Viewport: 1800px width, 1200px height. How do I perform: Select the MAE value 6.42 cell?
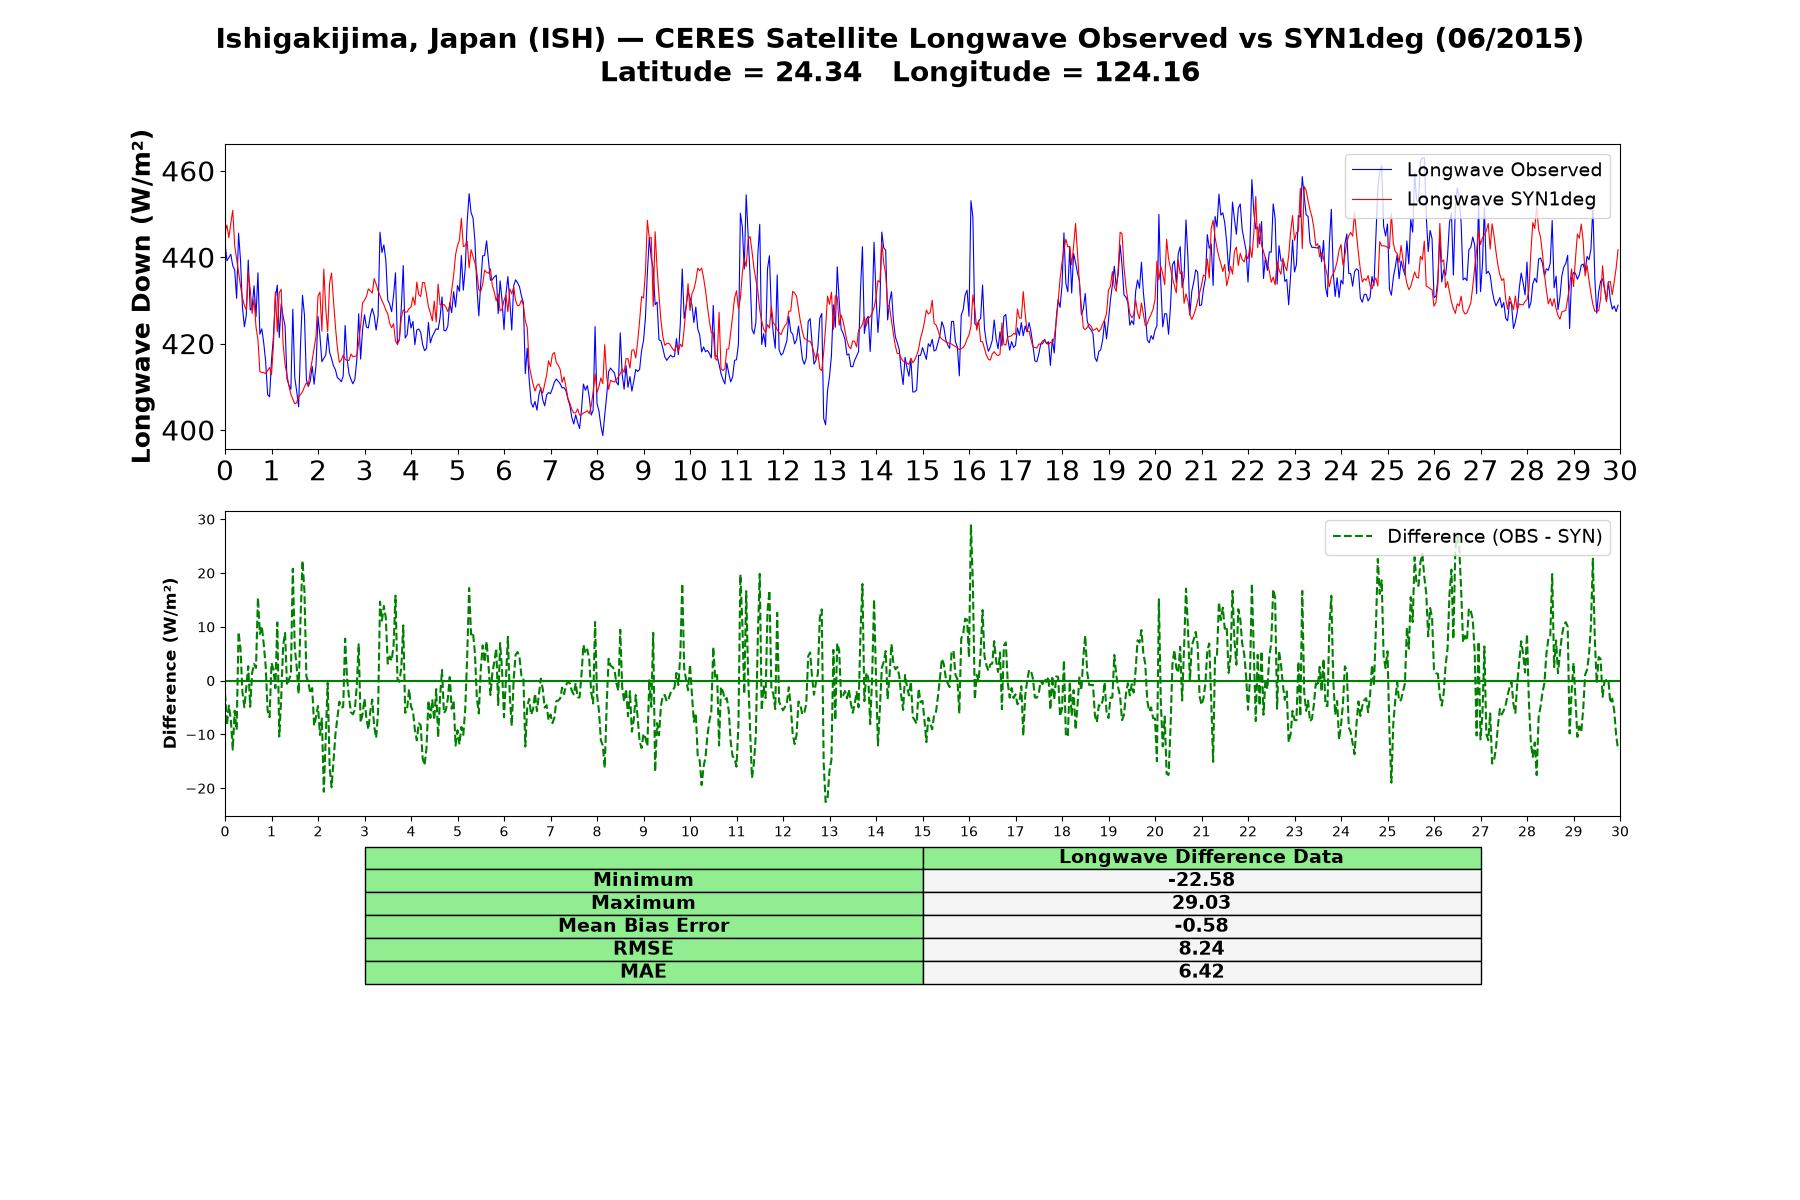click(1201, 972)
